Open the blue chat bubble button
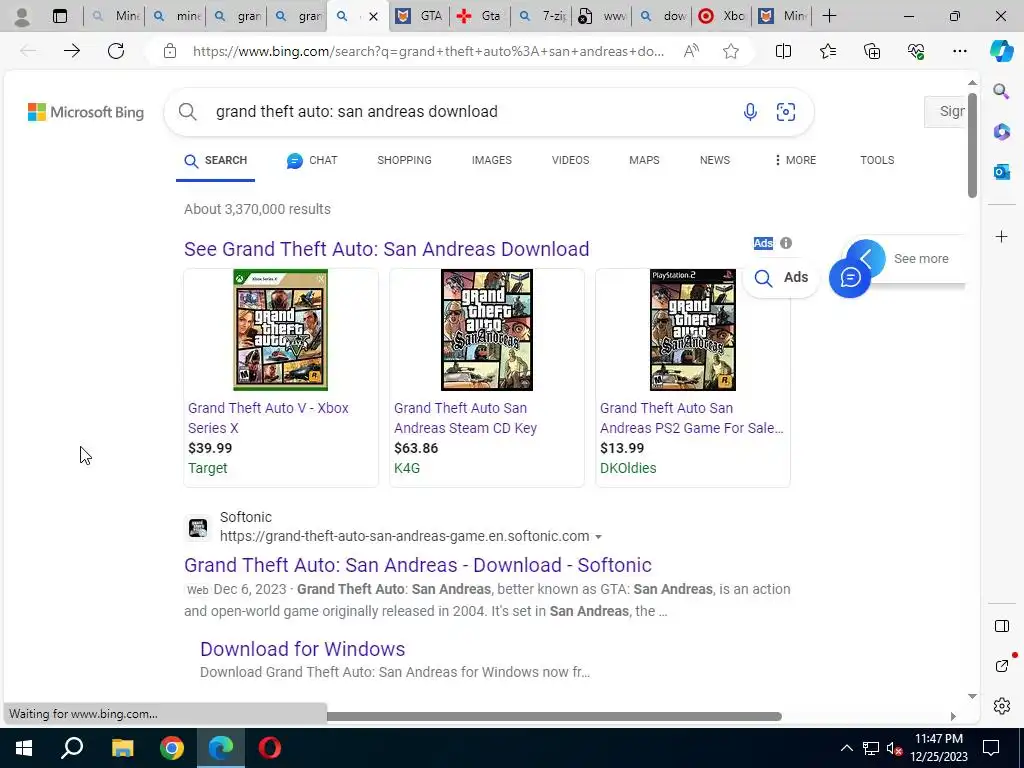Screen dimensions: 1024x768 coord(850,278)
